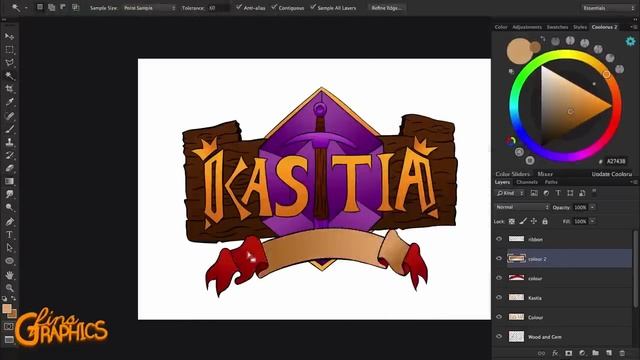This screenshot has width=640, height=360.
Task: Toggle the Contiguous checkbox
Action: coord(274,7)
